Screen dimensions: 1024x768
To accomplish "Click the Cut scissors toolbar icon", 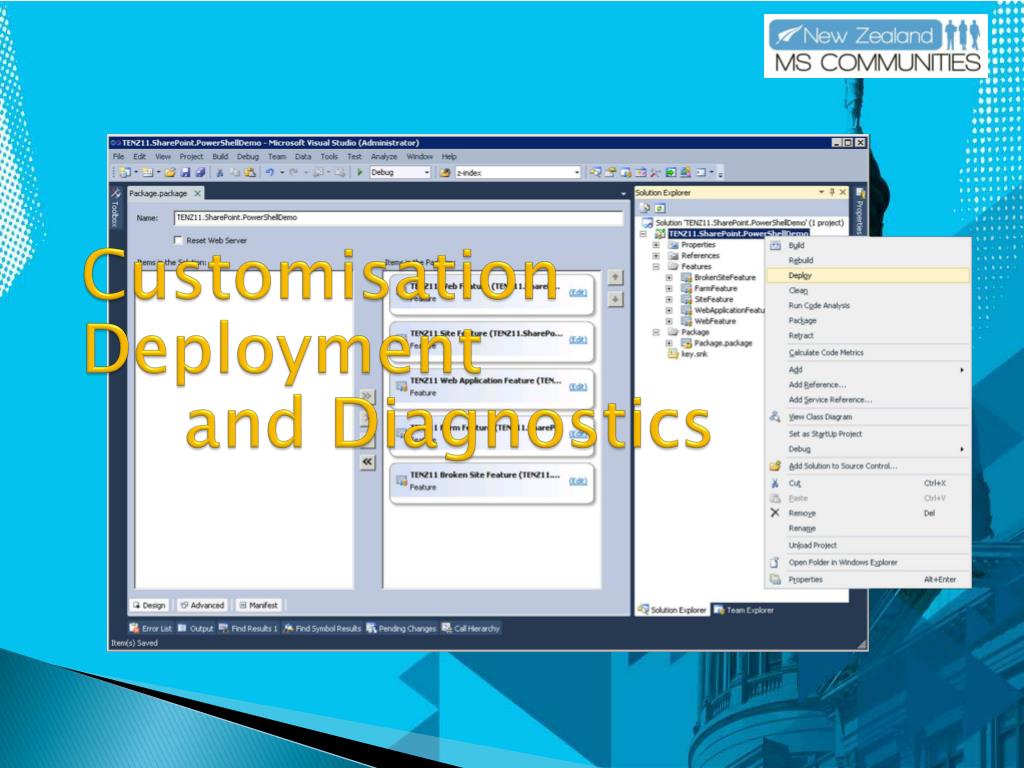I will click(220, 172).
